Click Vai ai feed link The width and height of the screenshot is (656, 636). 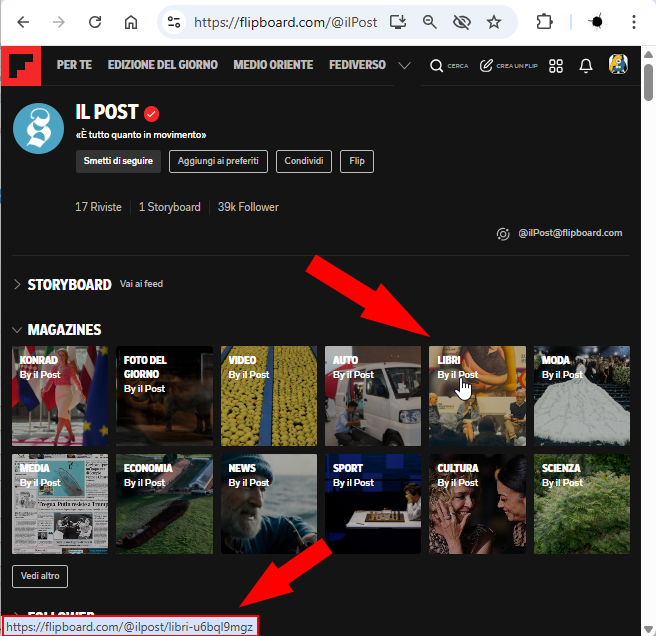tap(141, 284)
